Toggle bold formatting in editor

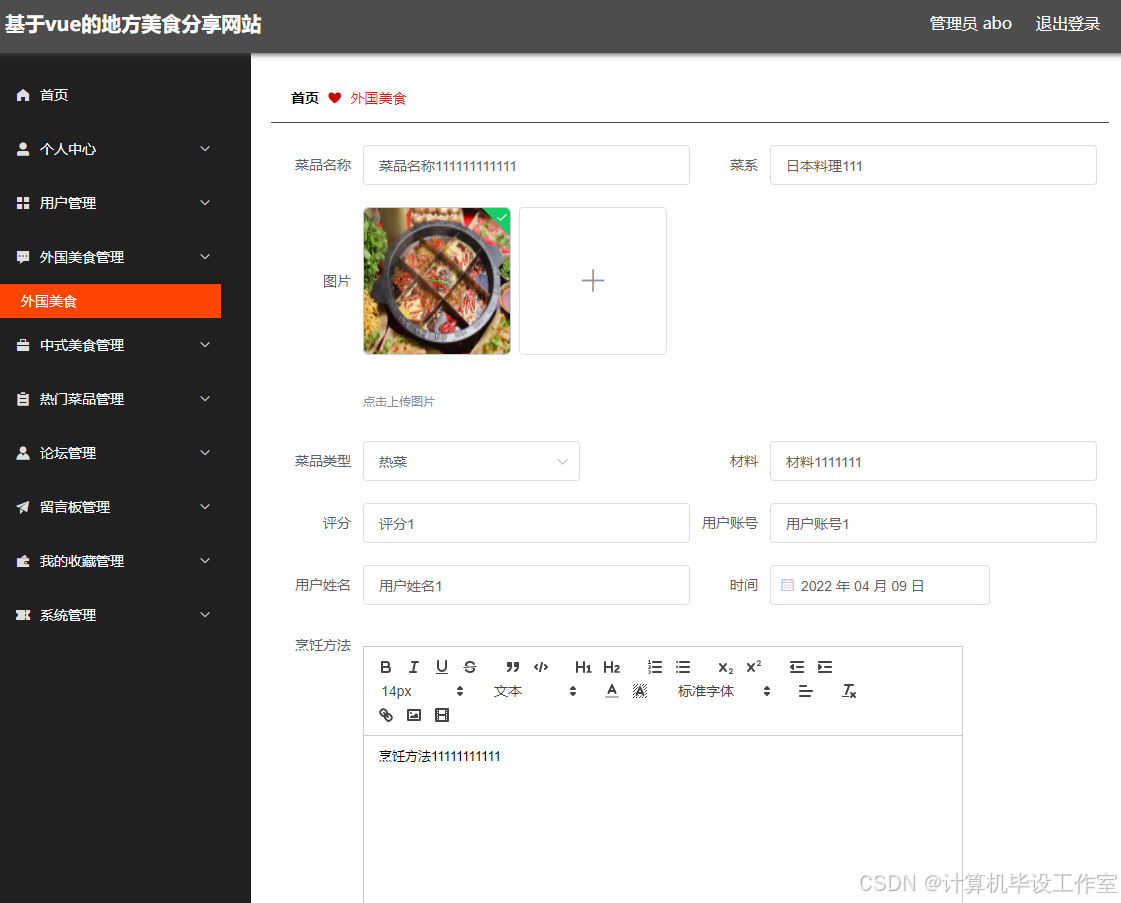(385, 667)
